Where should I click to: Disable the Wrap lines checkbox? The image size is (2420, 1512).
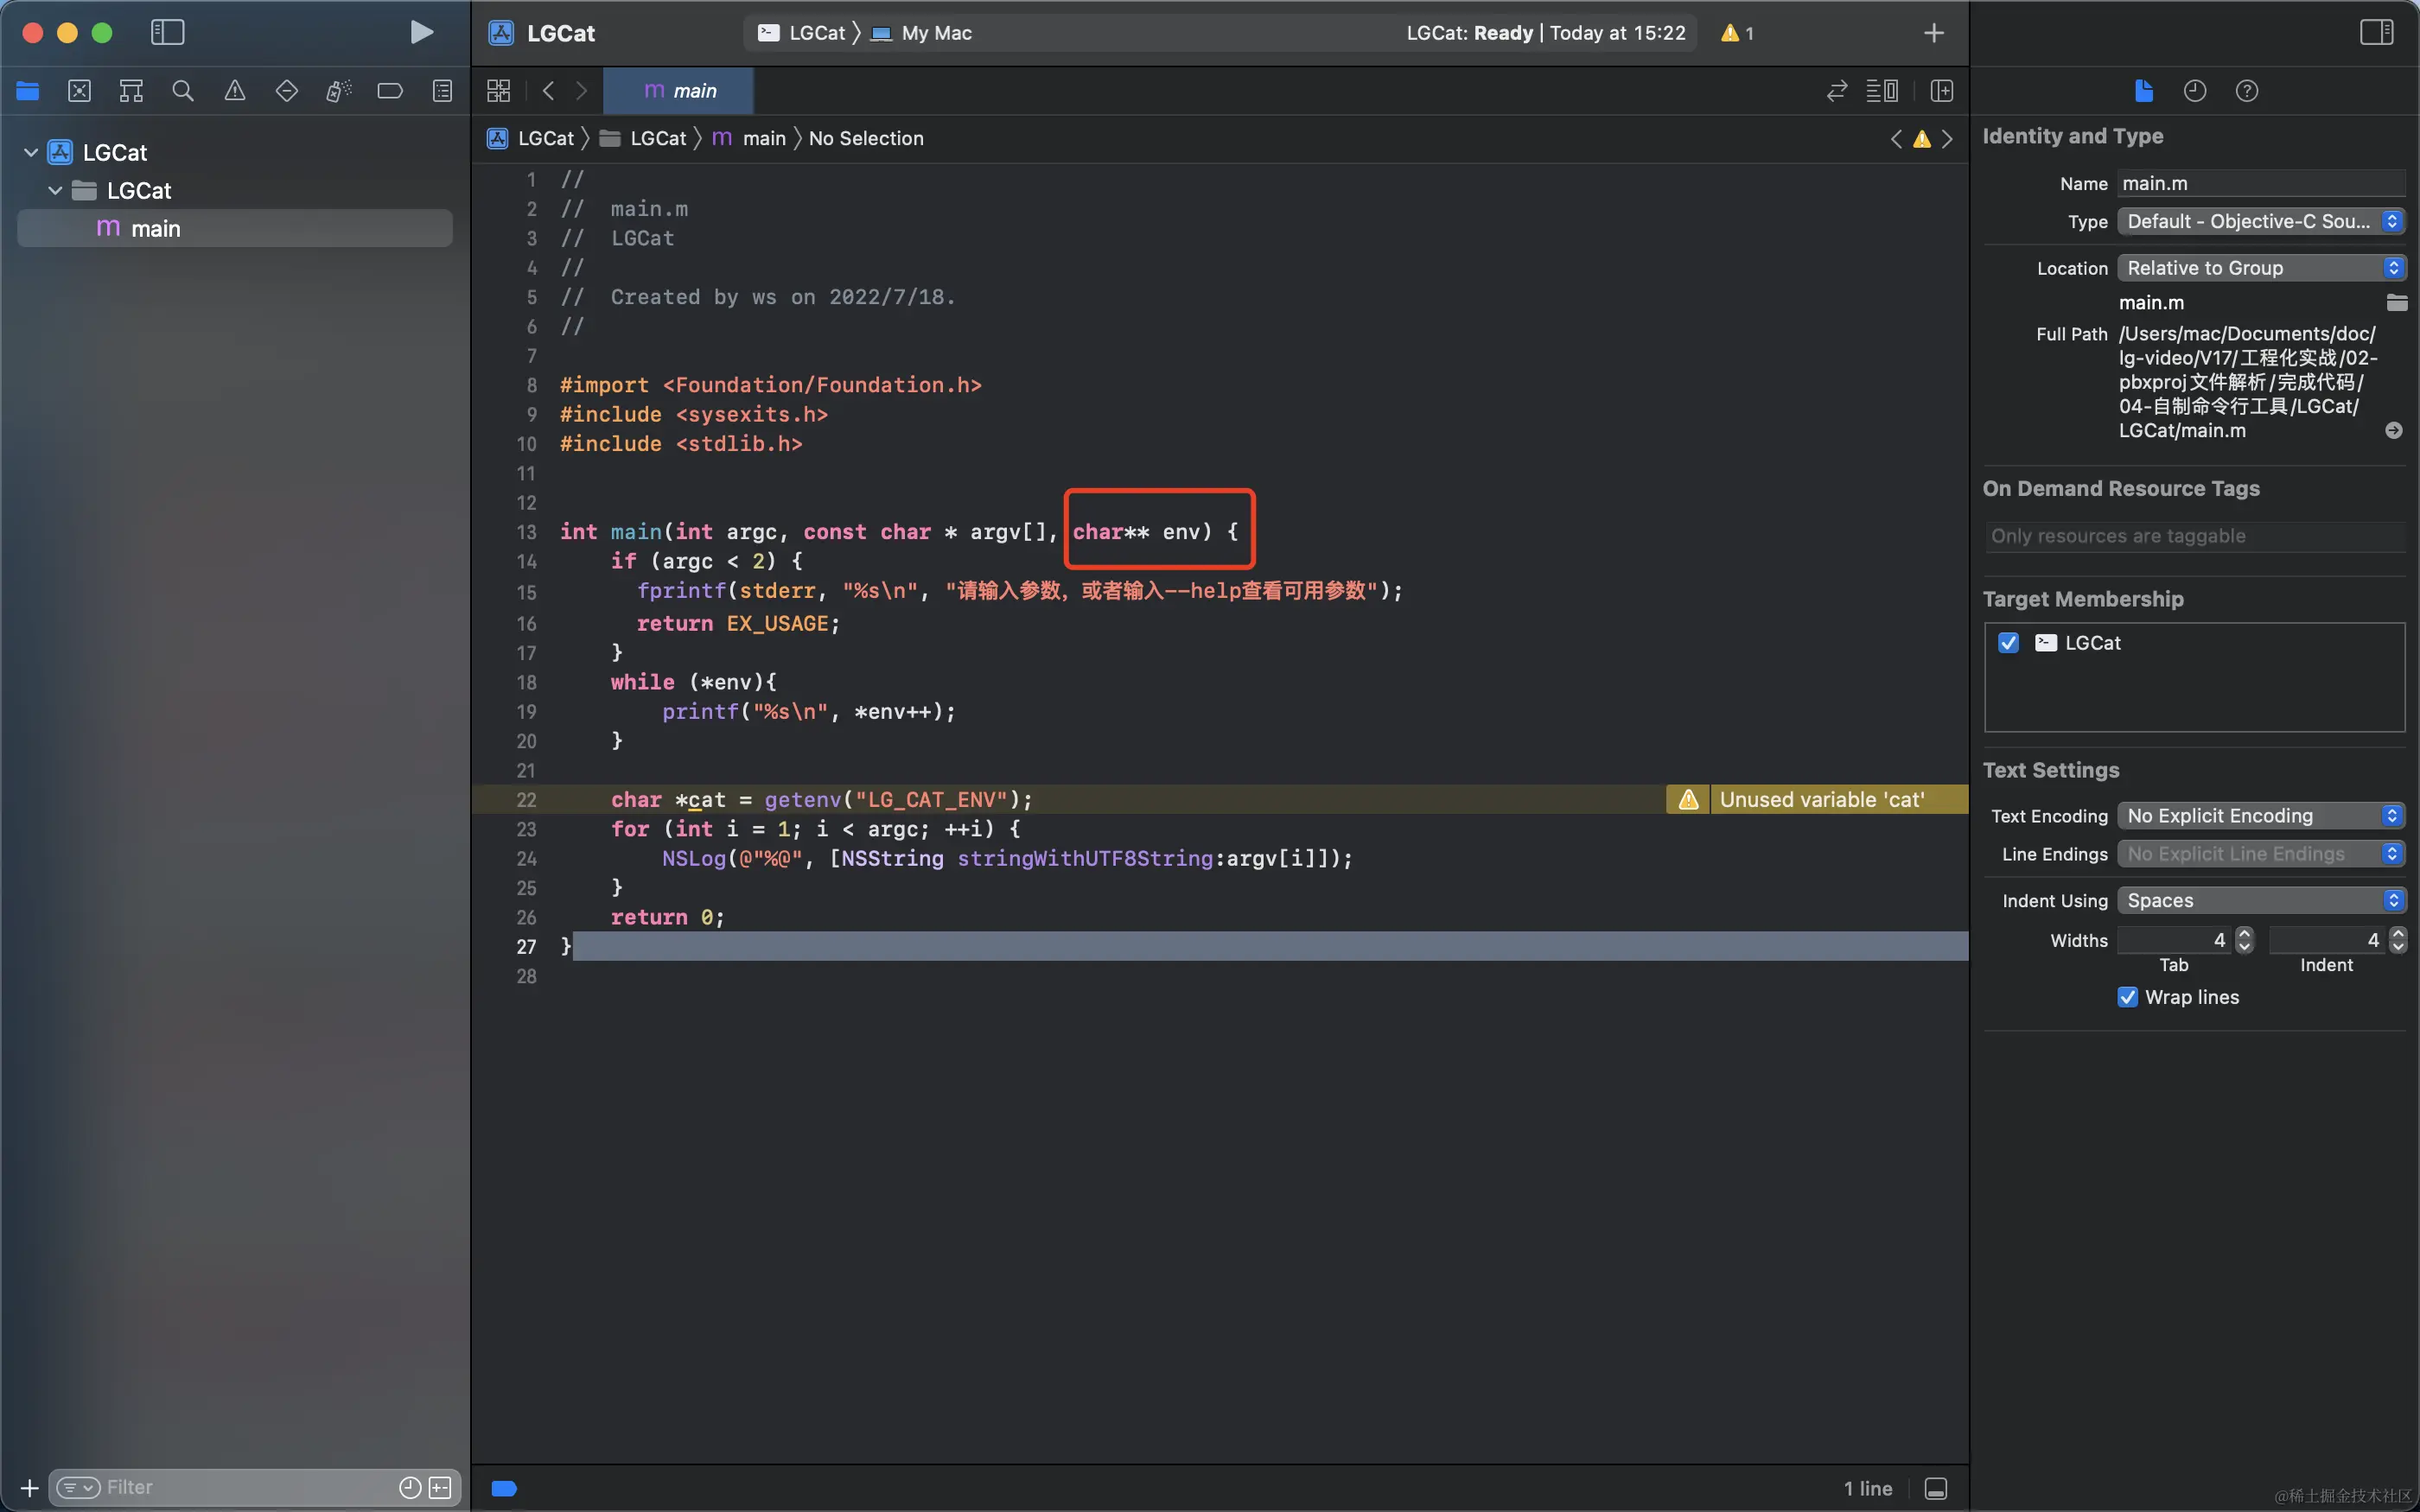[x=2127, y=997]
